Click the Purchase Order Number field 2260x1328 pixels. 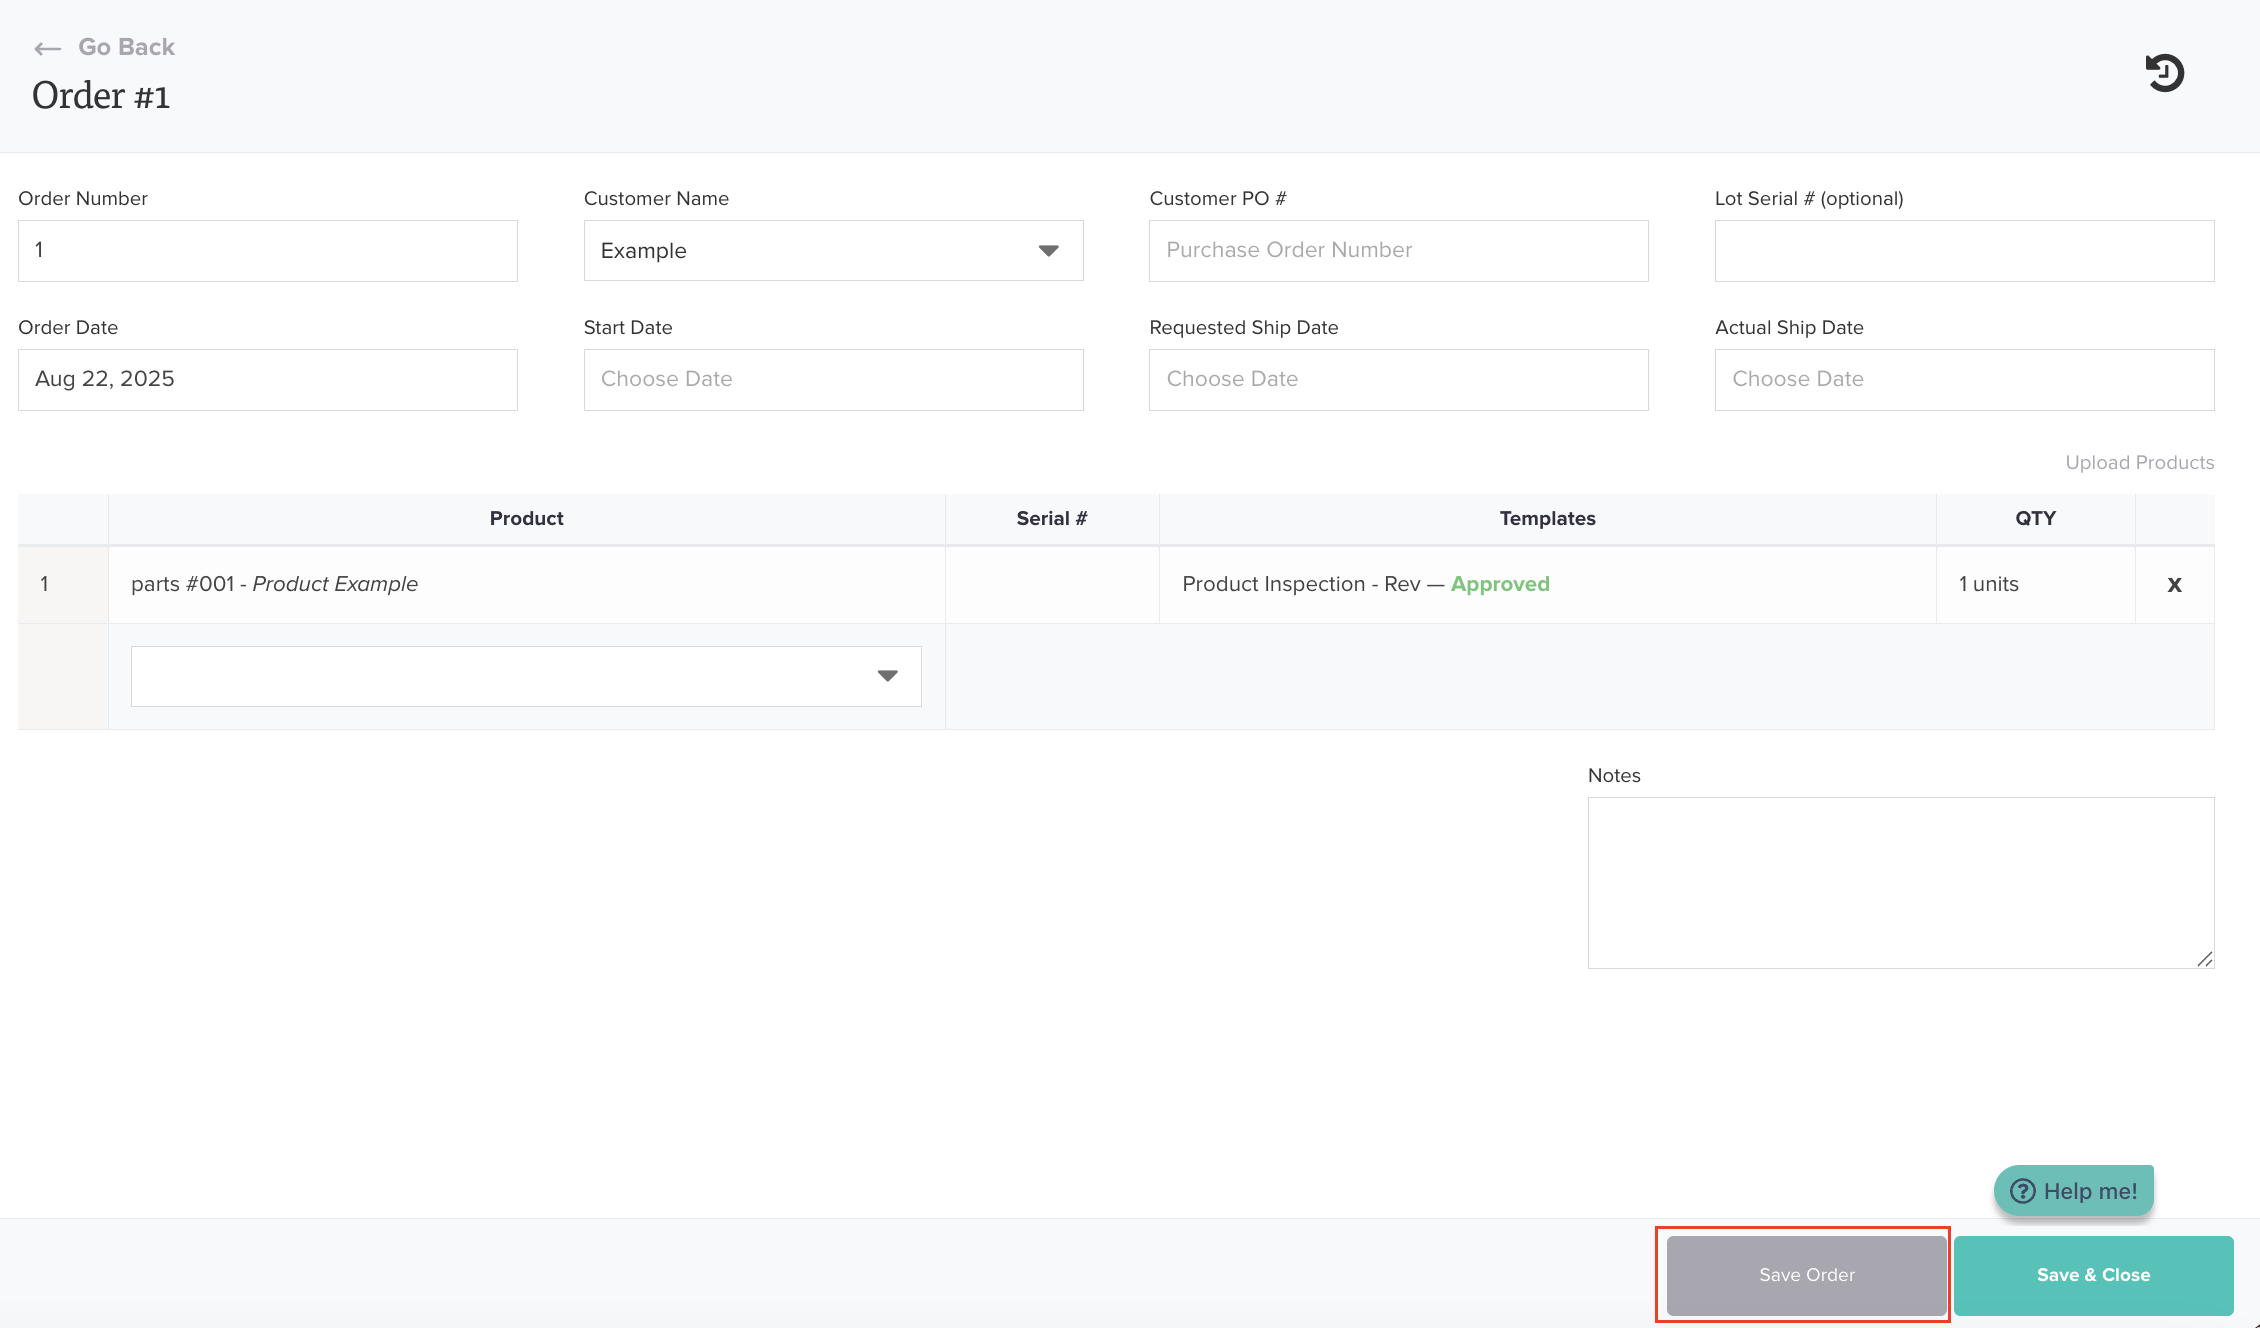(1398, 251)
